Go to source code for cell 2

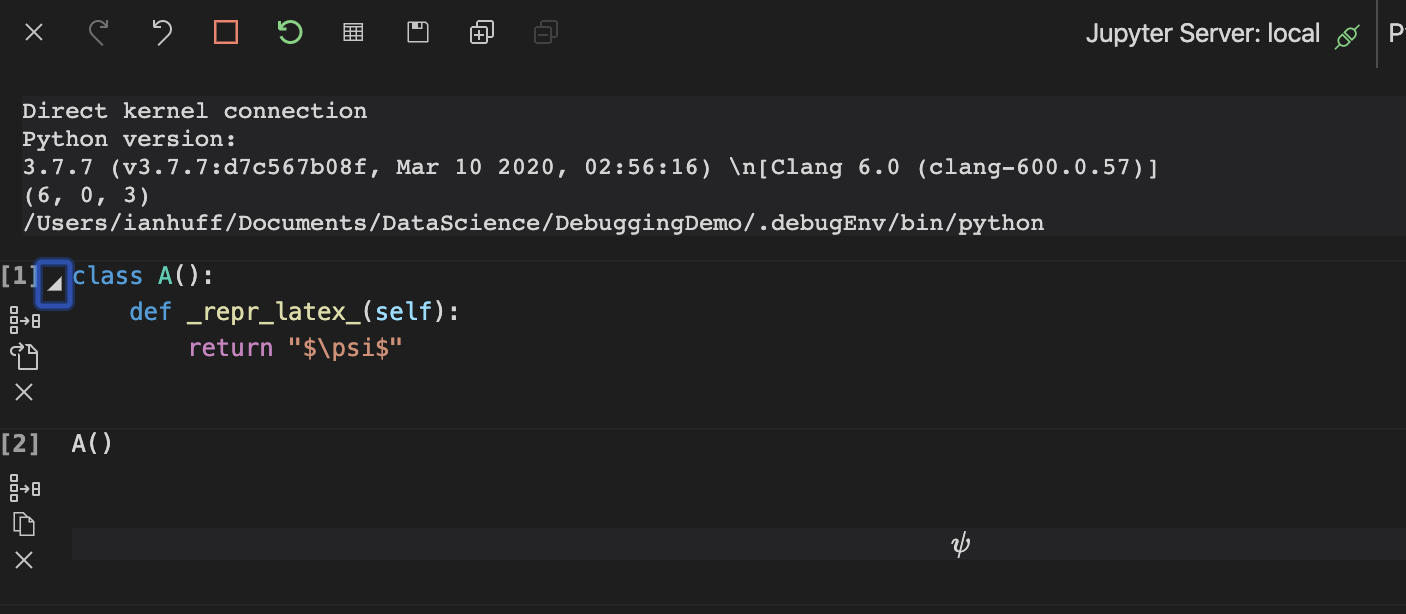(25, 488)
